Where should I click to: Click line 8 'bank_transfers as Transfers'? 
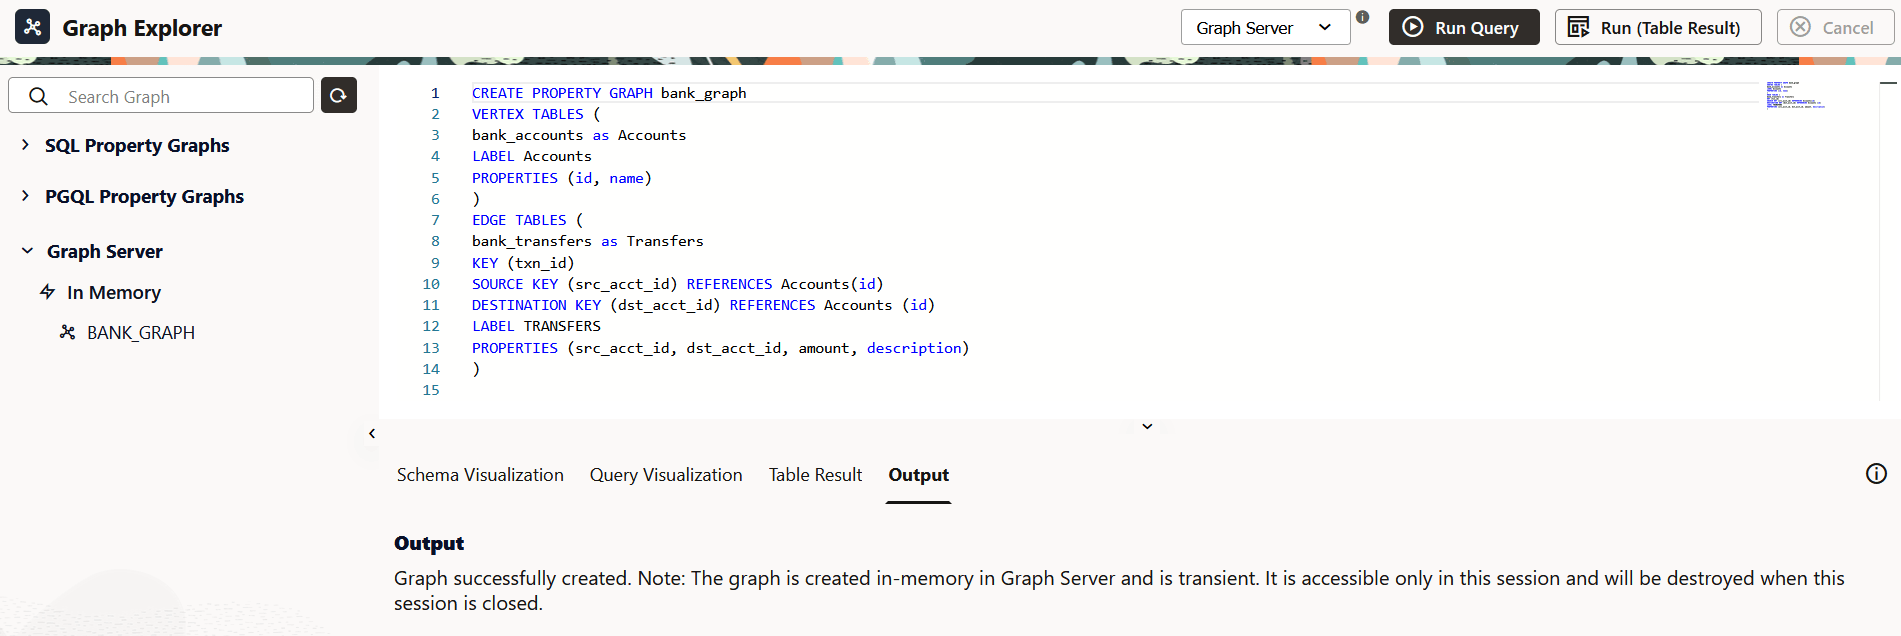[588, 241]
